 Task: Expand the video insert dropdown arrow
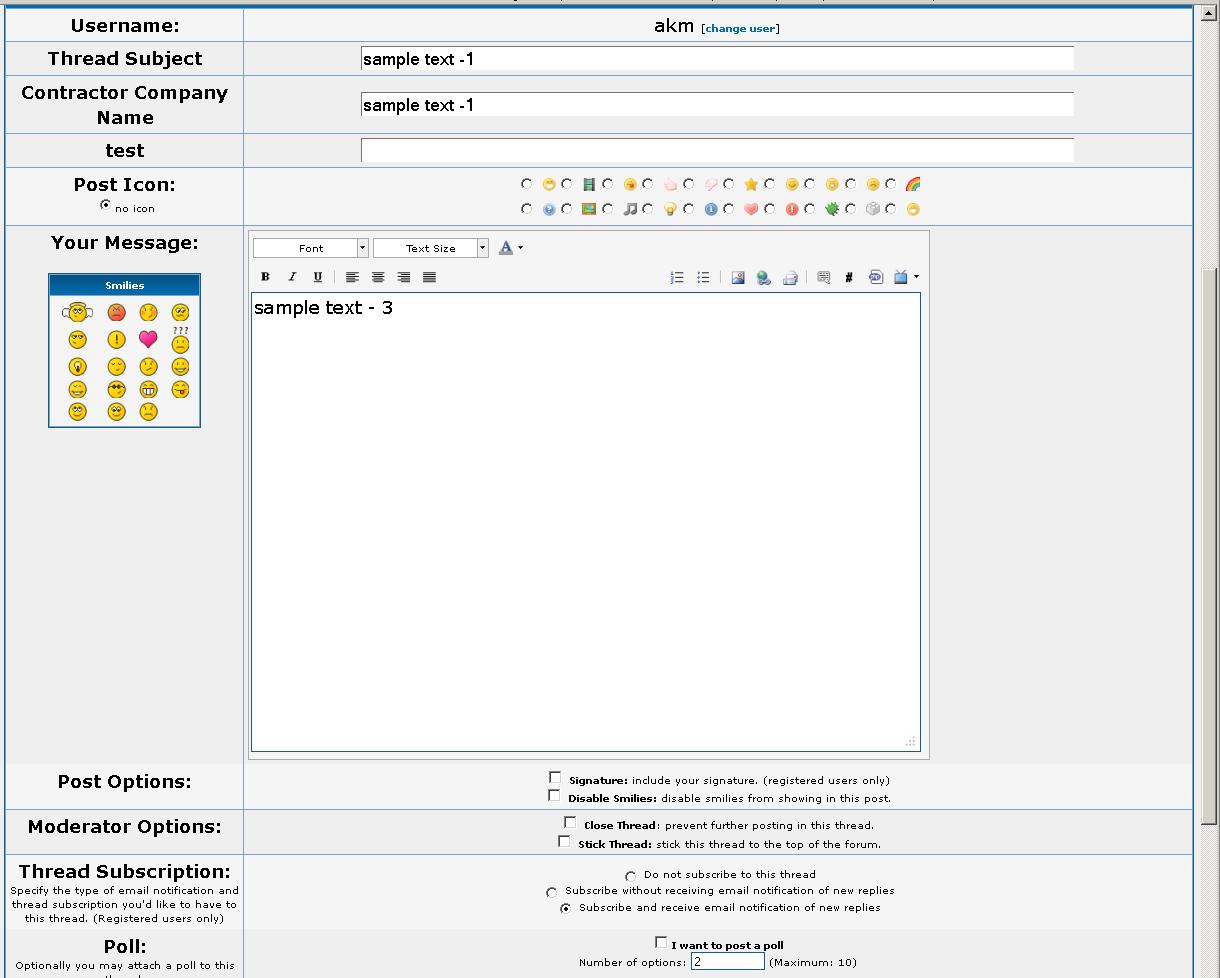click(x=916, y=277)
